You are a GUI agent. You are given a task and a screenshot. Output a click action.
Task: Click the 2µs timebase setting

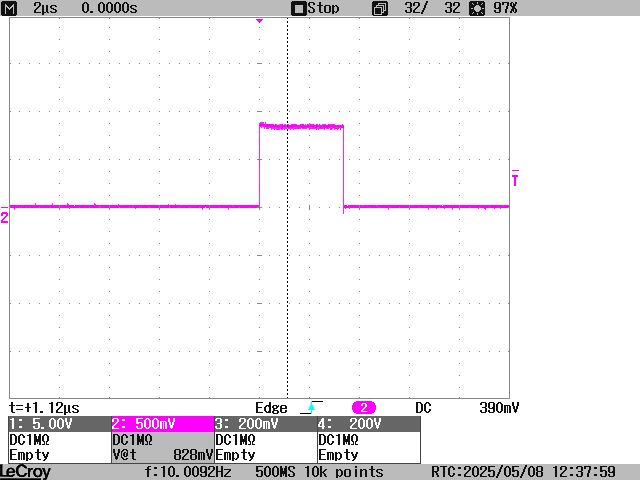(45, 8)
